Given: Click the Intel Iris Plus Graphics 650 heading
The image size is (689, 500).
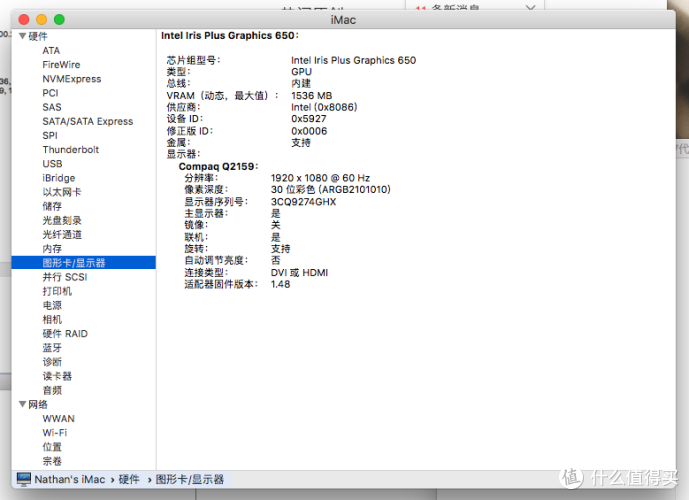Looking at the screenshot, I should click(x=229, y=36).
